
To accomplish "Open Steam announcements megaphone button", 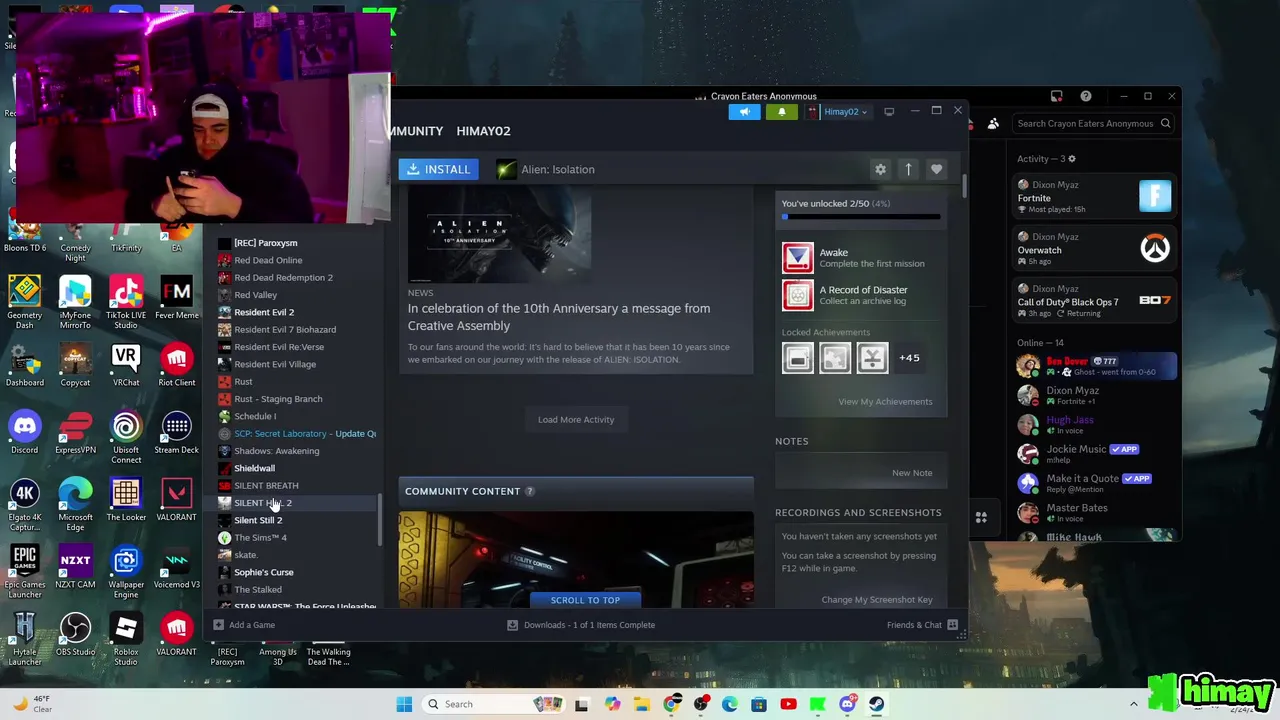I will (744, 111).
